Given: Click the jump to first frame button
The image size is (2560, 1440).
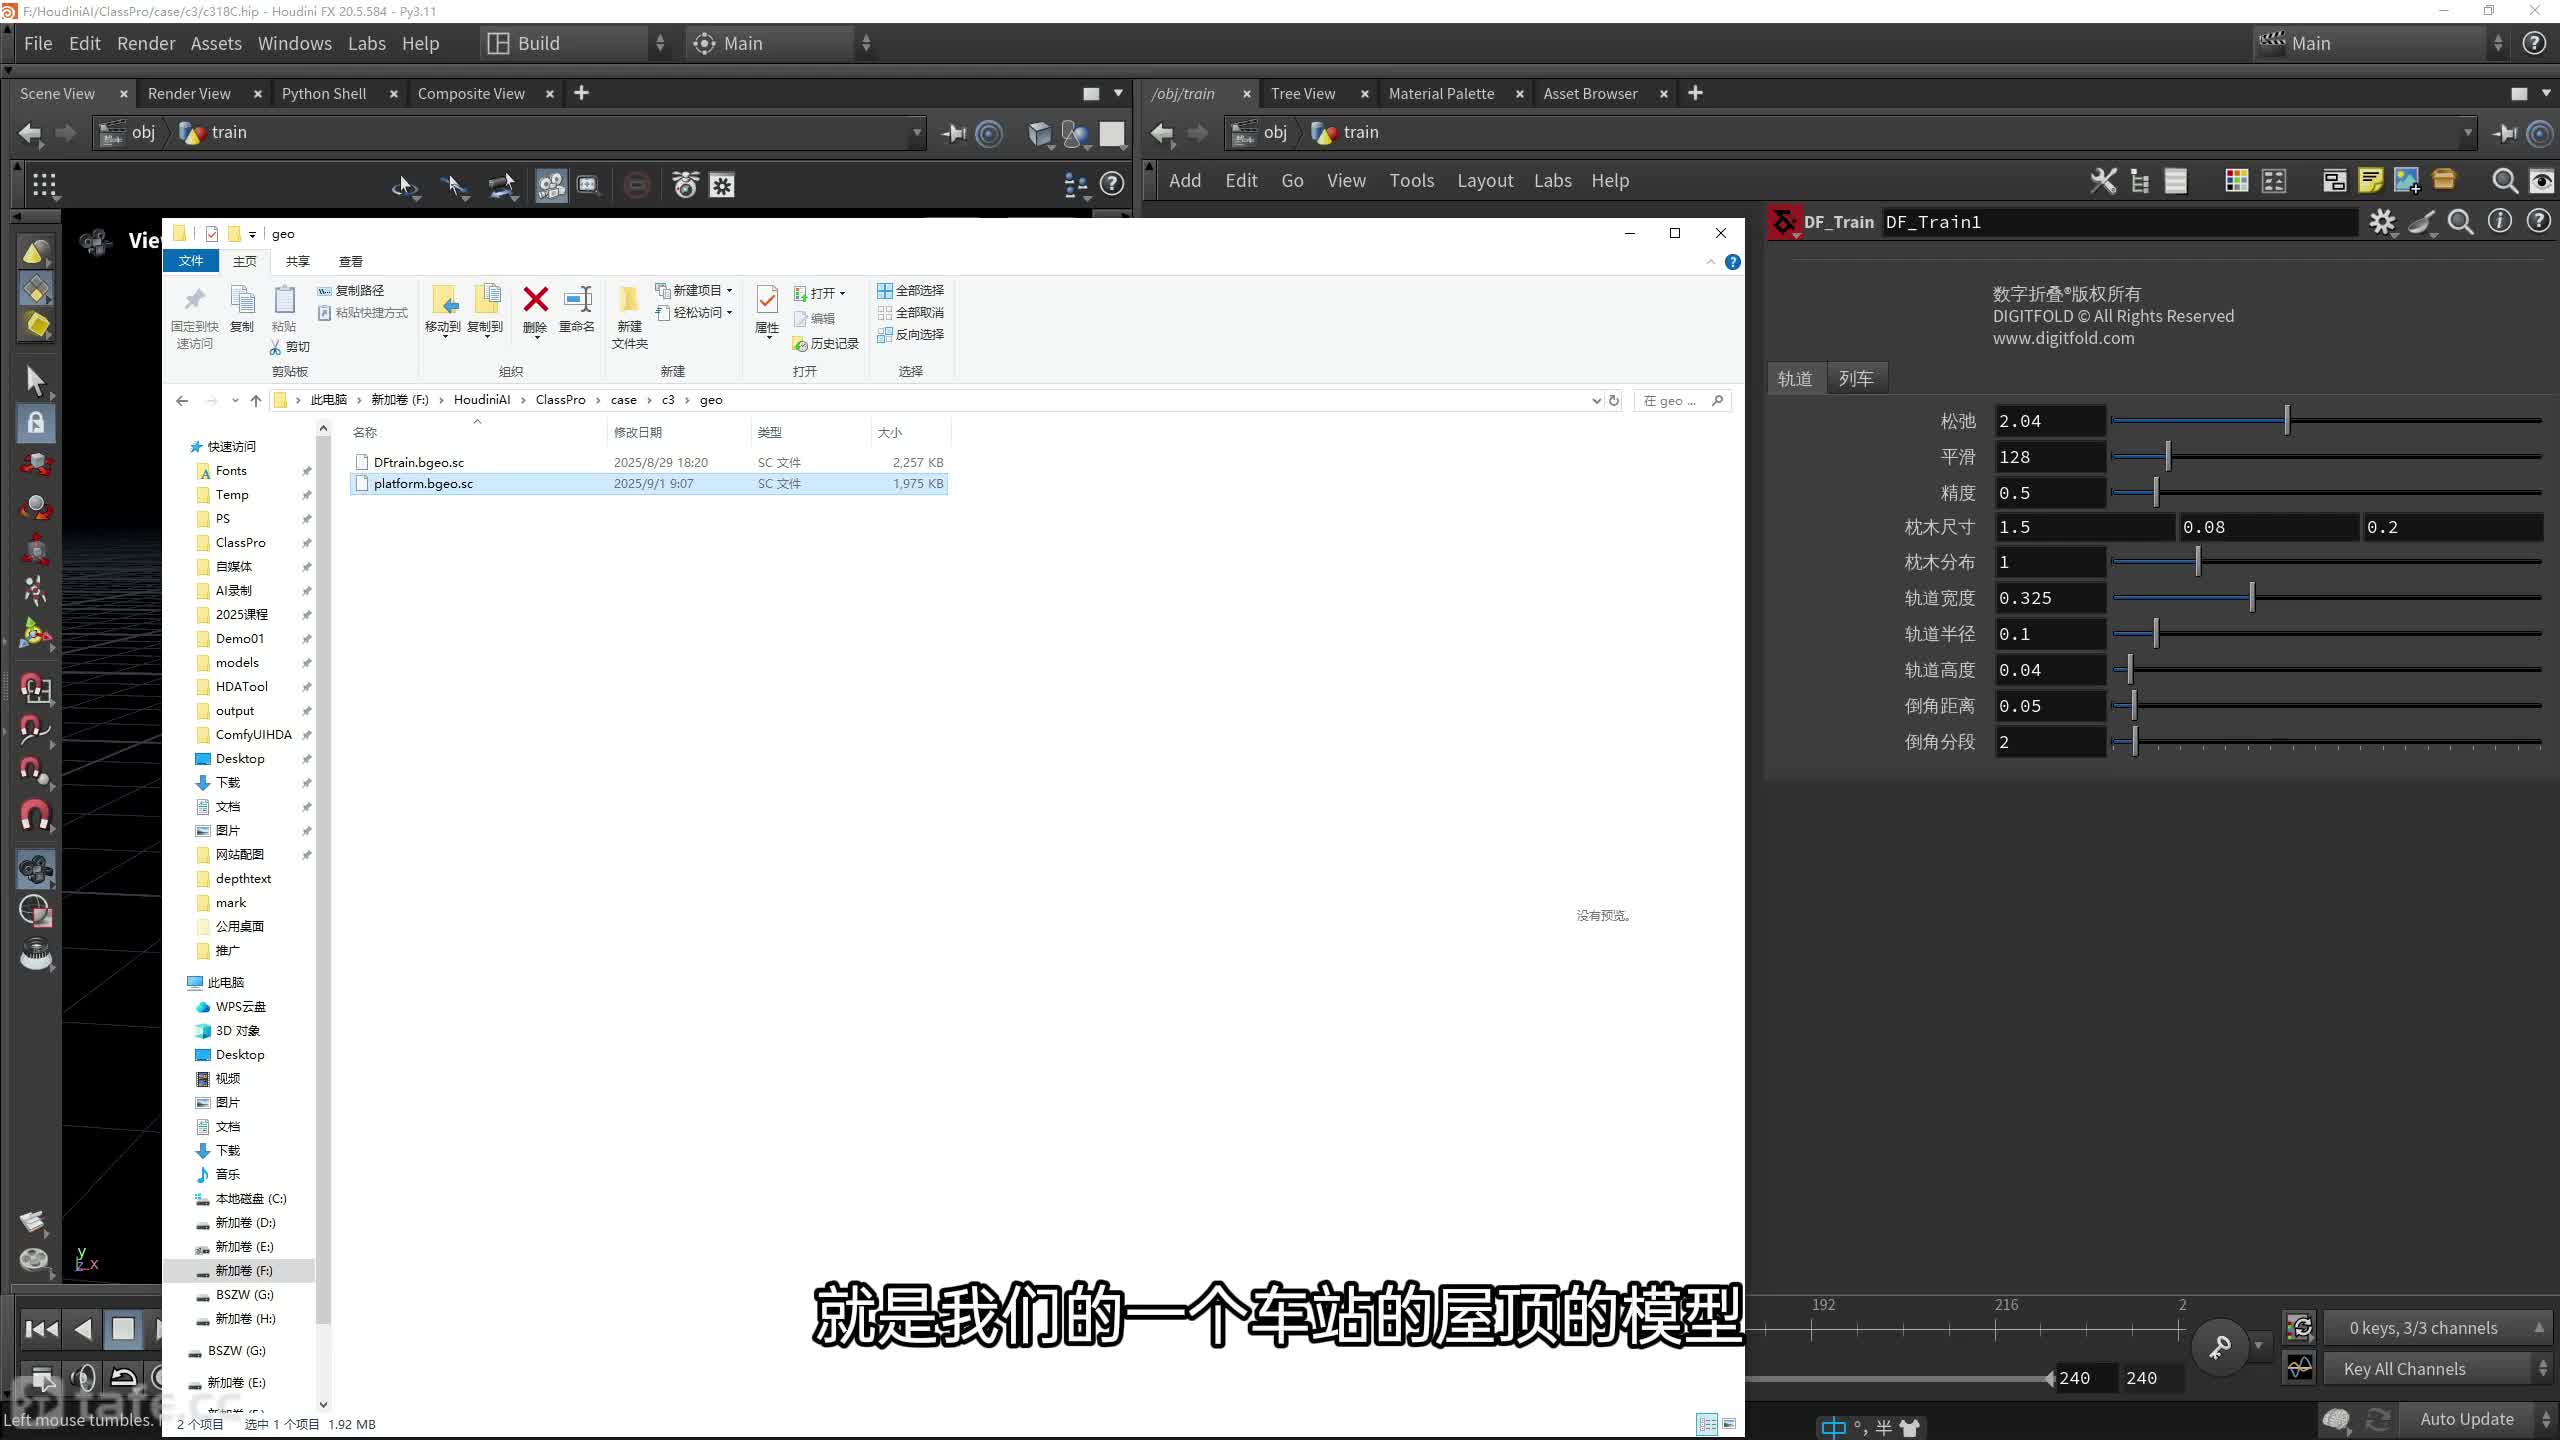Looking at the screenshot, I should tap(41, 1329).
